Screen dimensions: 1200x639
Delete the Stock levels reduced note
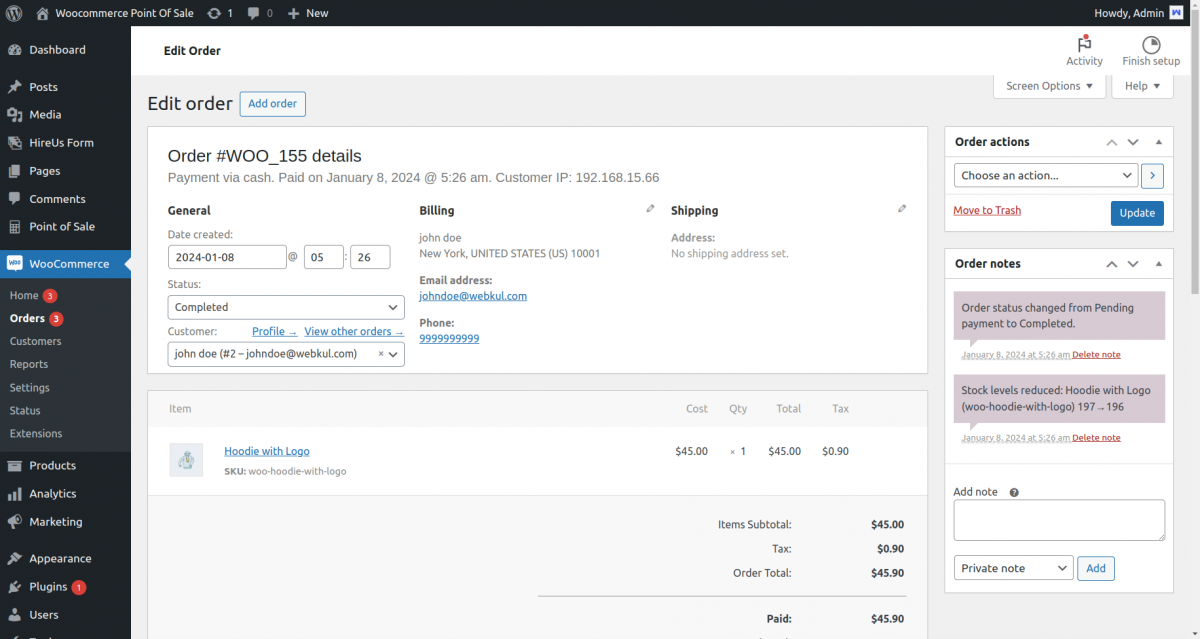(1096, 438)
